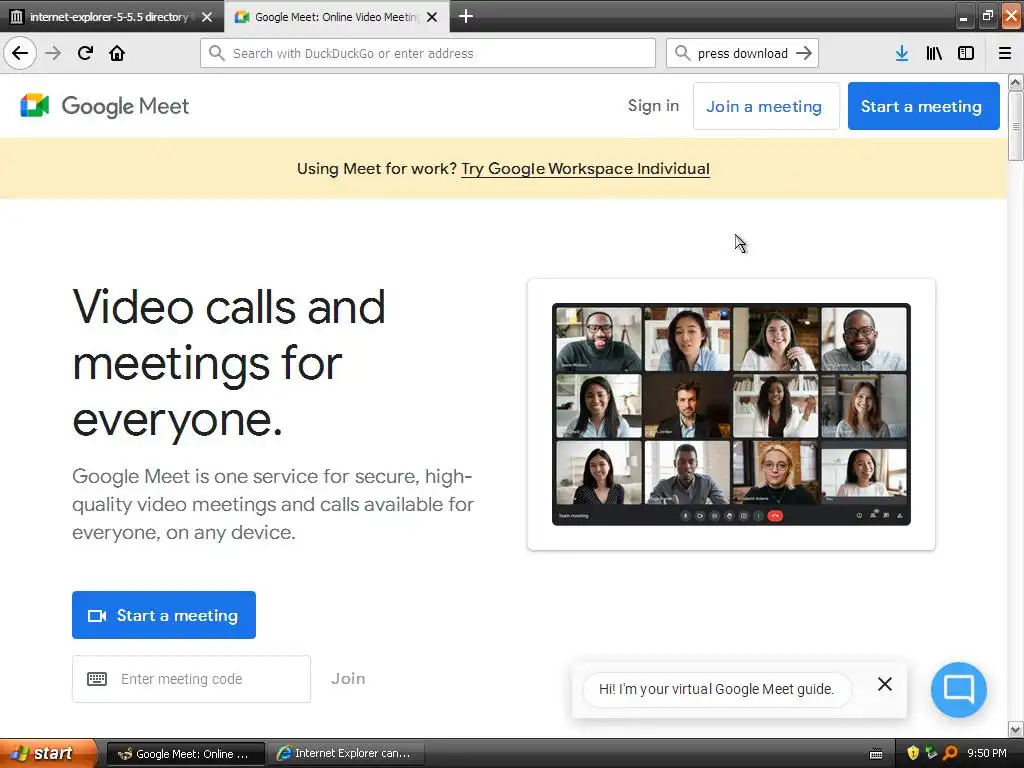1024x768 pixels.
Task: Click the network connection tray icon
Action: click(x=931, y=753)
